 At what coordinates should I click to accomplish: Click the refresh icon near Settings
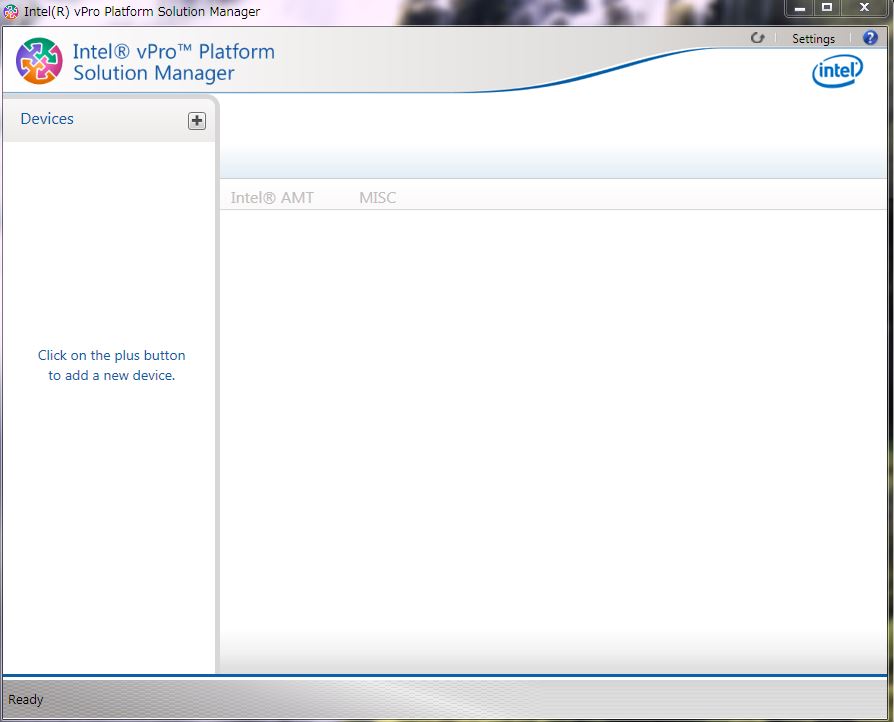757,38
